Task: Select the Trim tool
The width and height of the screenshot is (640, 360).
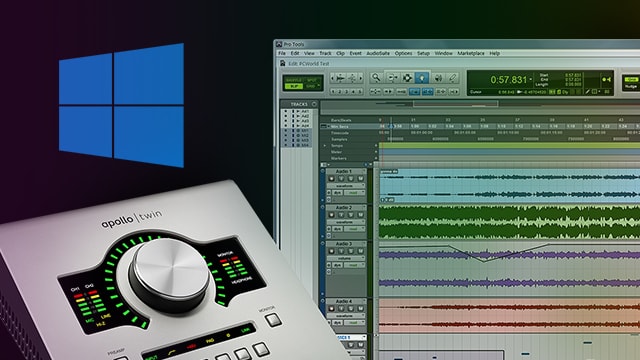Action: (x=392, y=78)
